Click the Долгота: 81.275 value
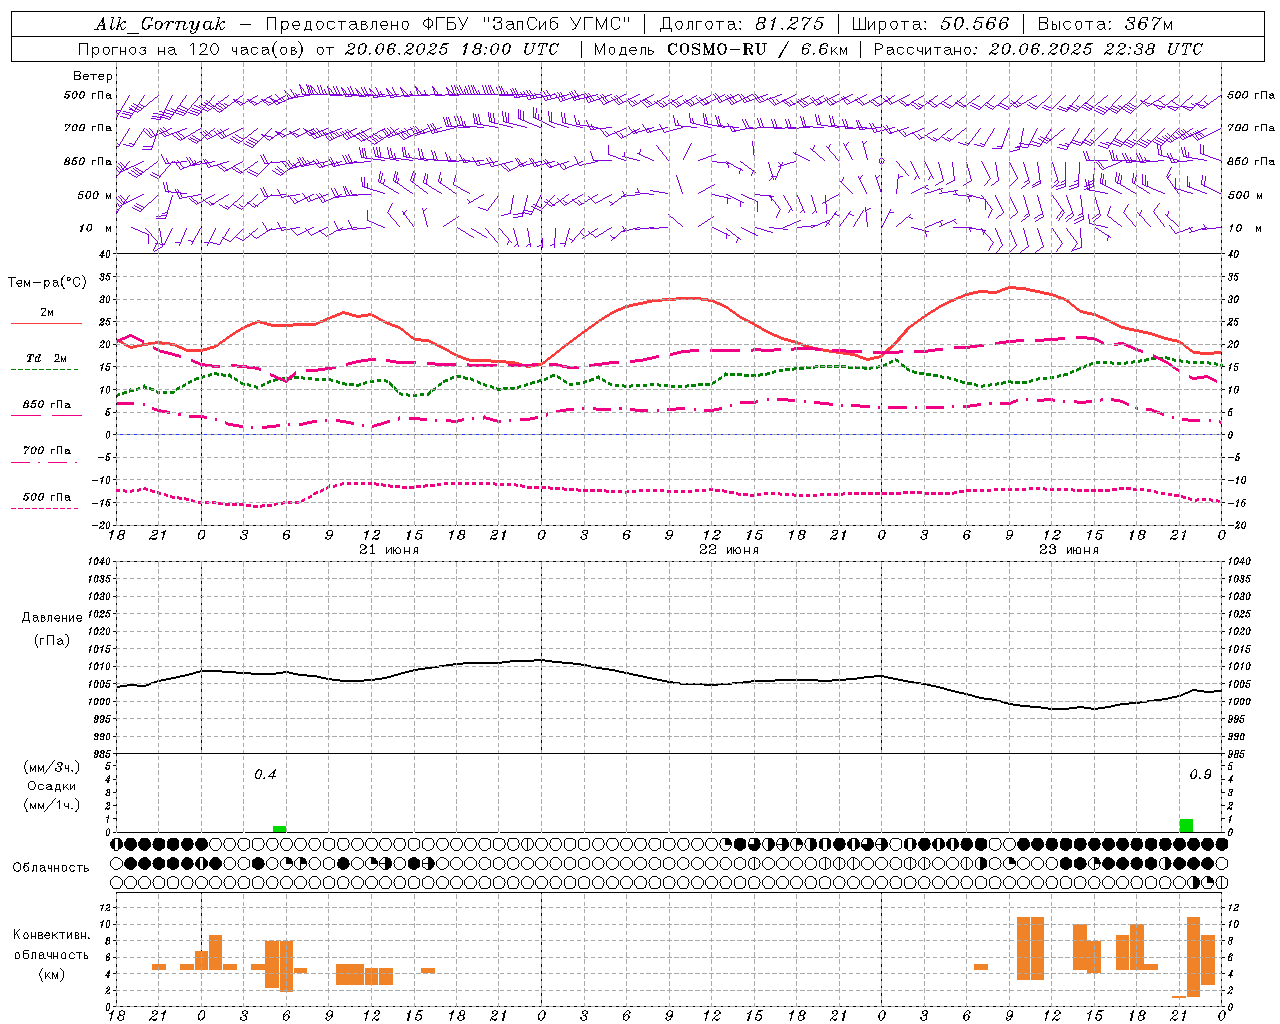The image size is (1280, 1024). point(742,24)
